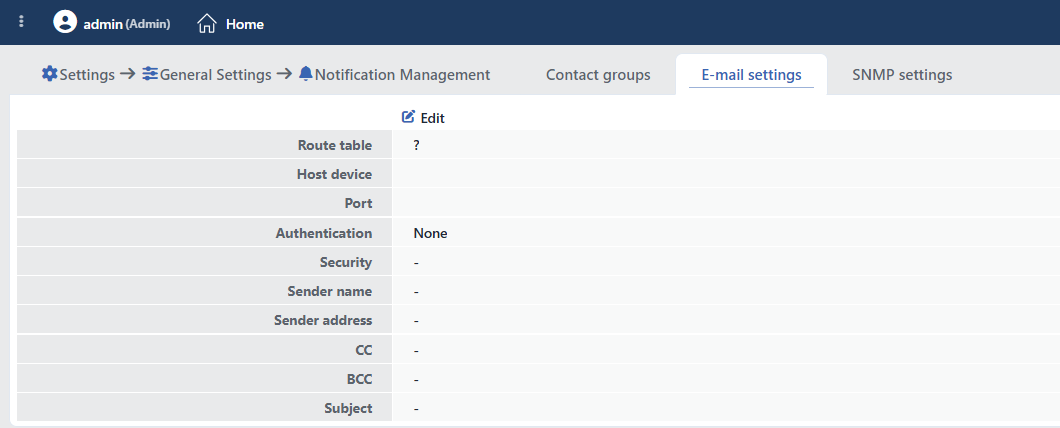This screenshot has width=1060, height=428.
Task: Click the Home house icon
Action: point(207,24)
